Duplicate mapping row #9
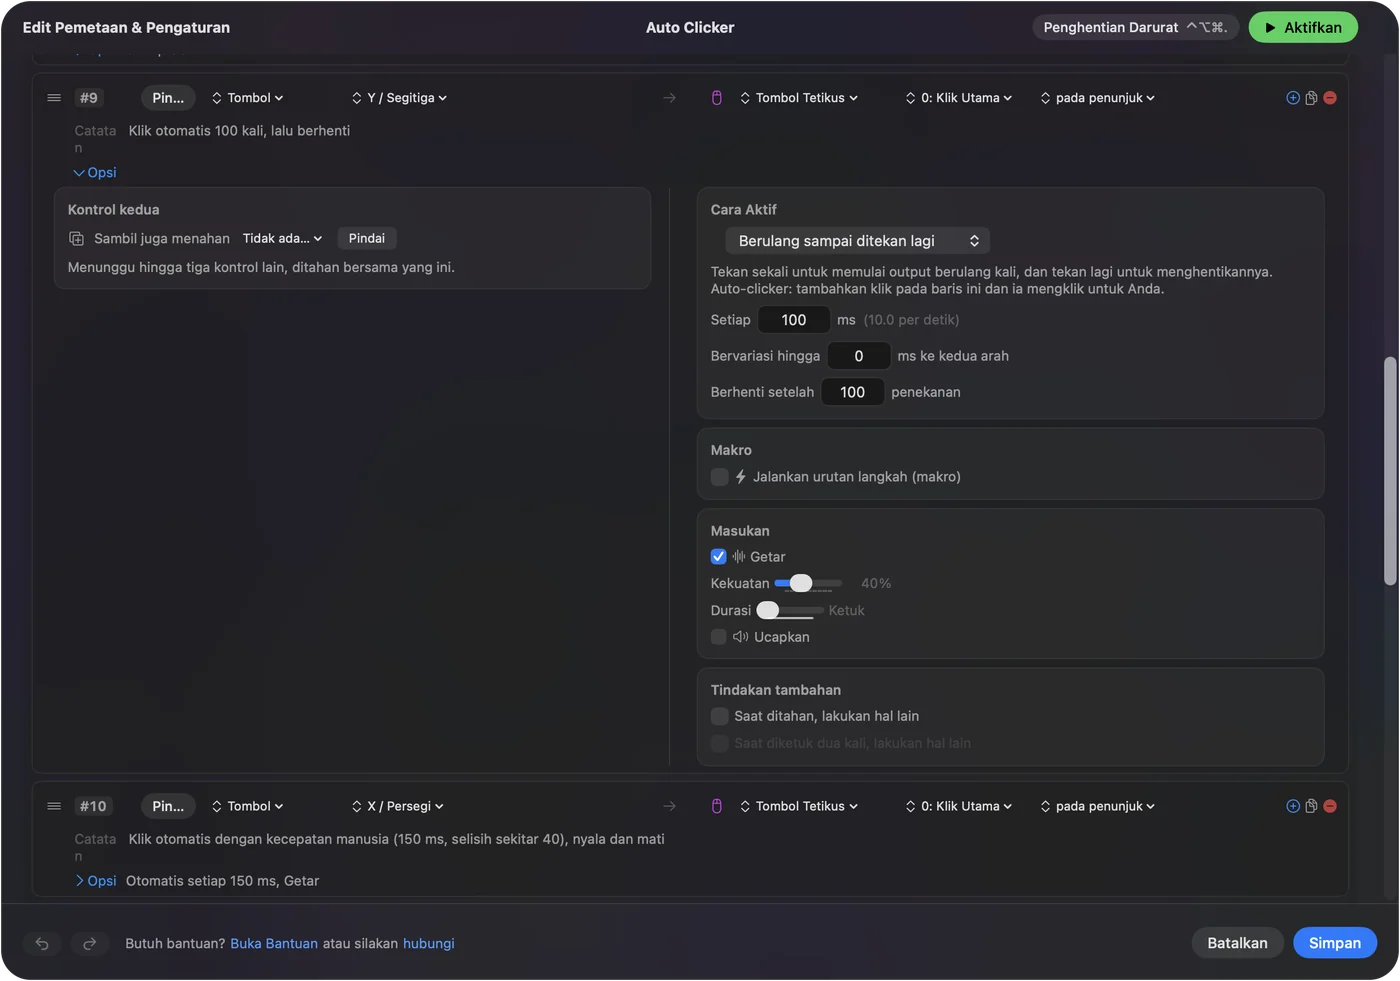 [x=1311, y=98]
